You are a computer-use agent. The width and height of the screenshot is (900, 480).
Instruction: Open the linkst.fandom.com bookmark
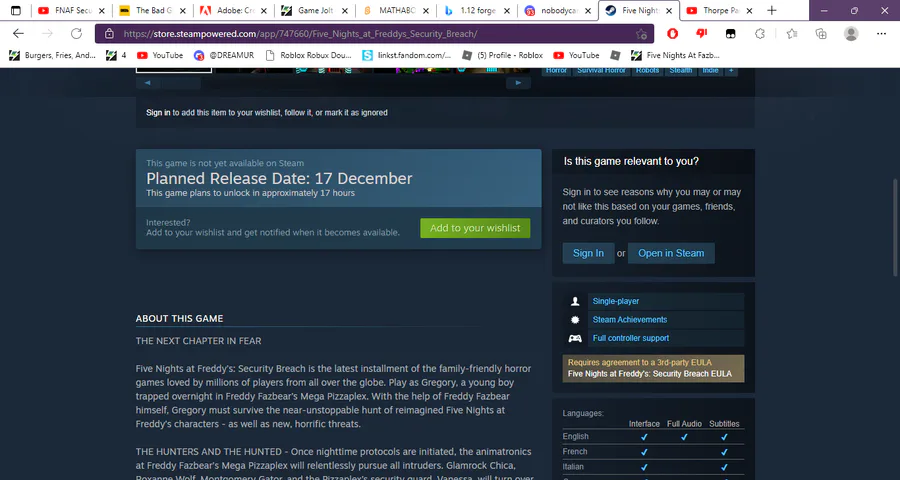click(x=406, y=55)
